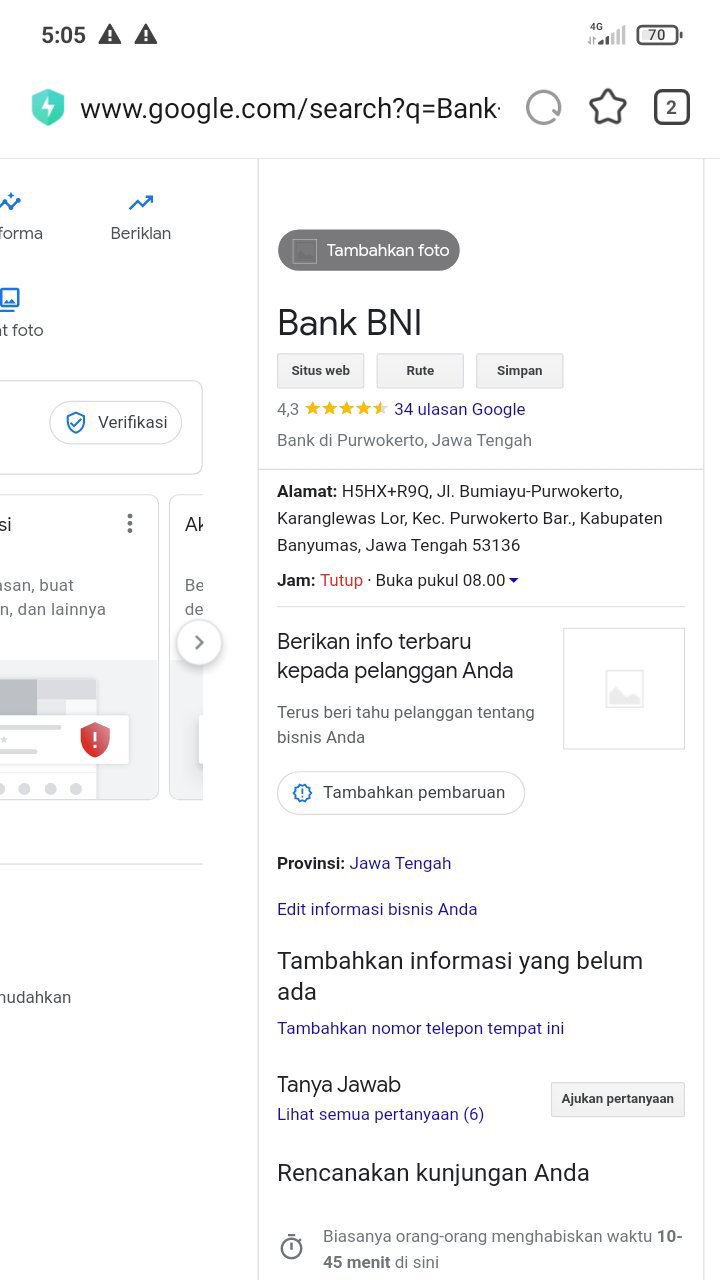The image size is (720, 1280).
Task: Tap the browser shield lightning icon
Action: click(47, 107)
